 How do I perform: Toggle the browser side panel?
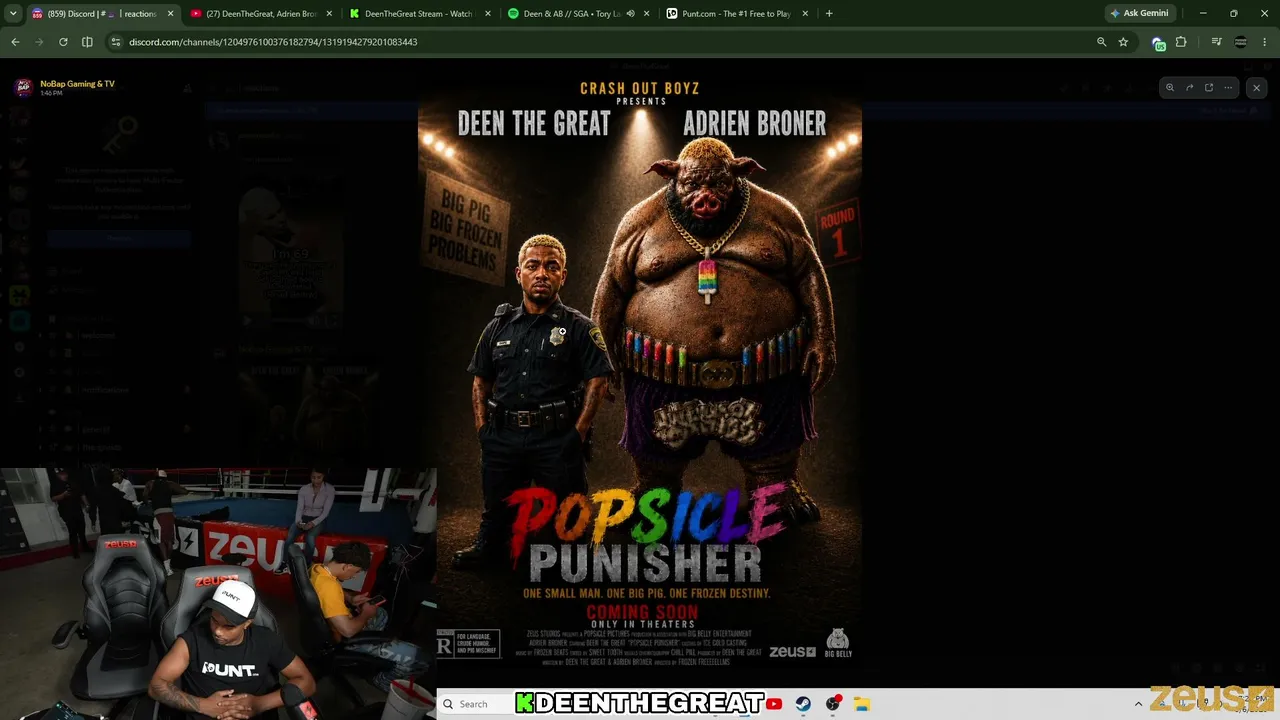coord(87,42)
